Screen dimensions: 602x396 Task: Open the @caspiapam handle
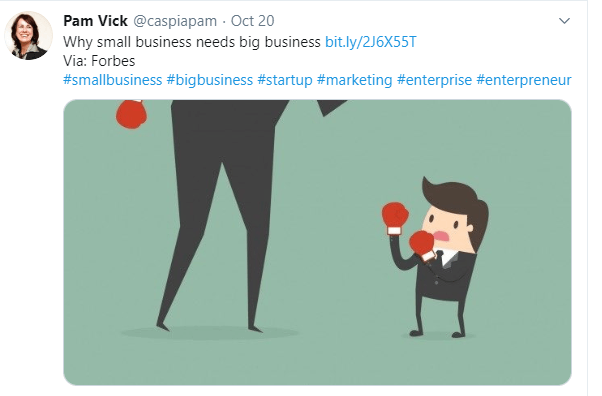tap(175, 21)
